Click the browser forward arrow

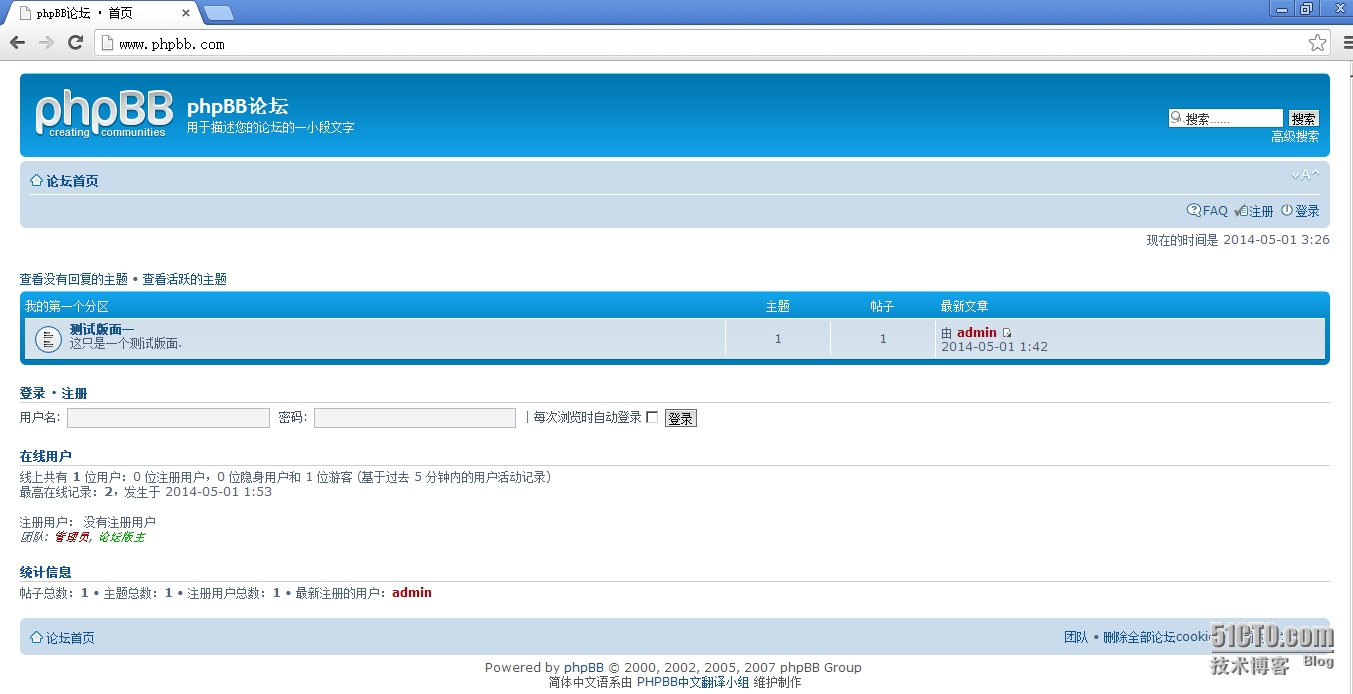click(46, 43)
